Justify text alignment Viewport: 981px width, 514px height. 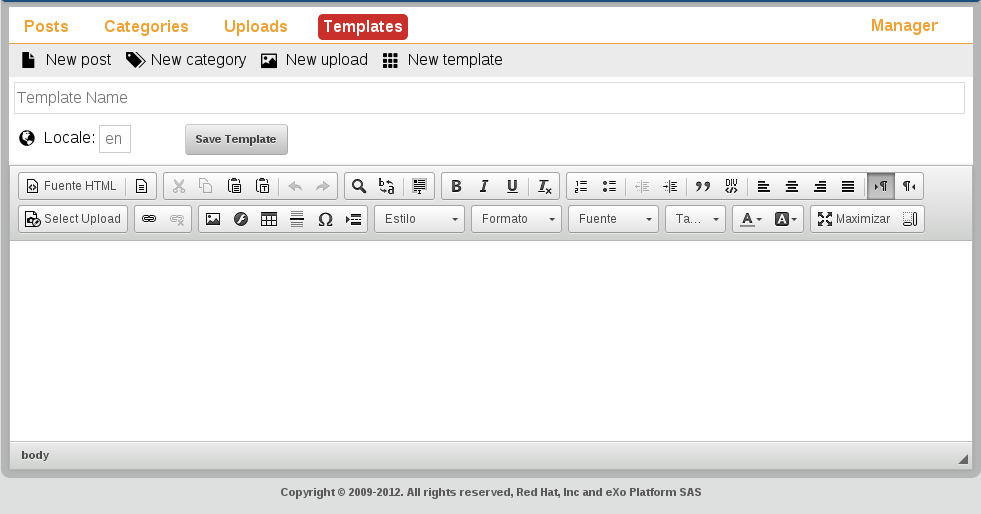click(848, 186)
